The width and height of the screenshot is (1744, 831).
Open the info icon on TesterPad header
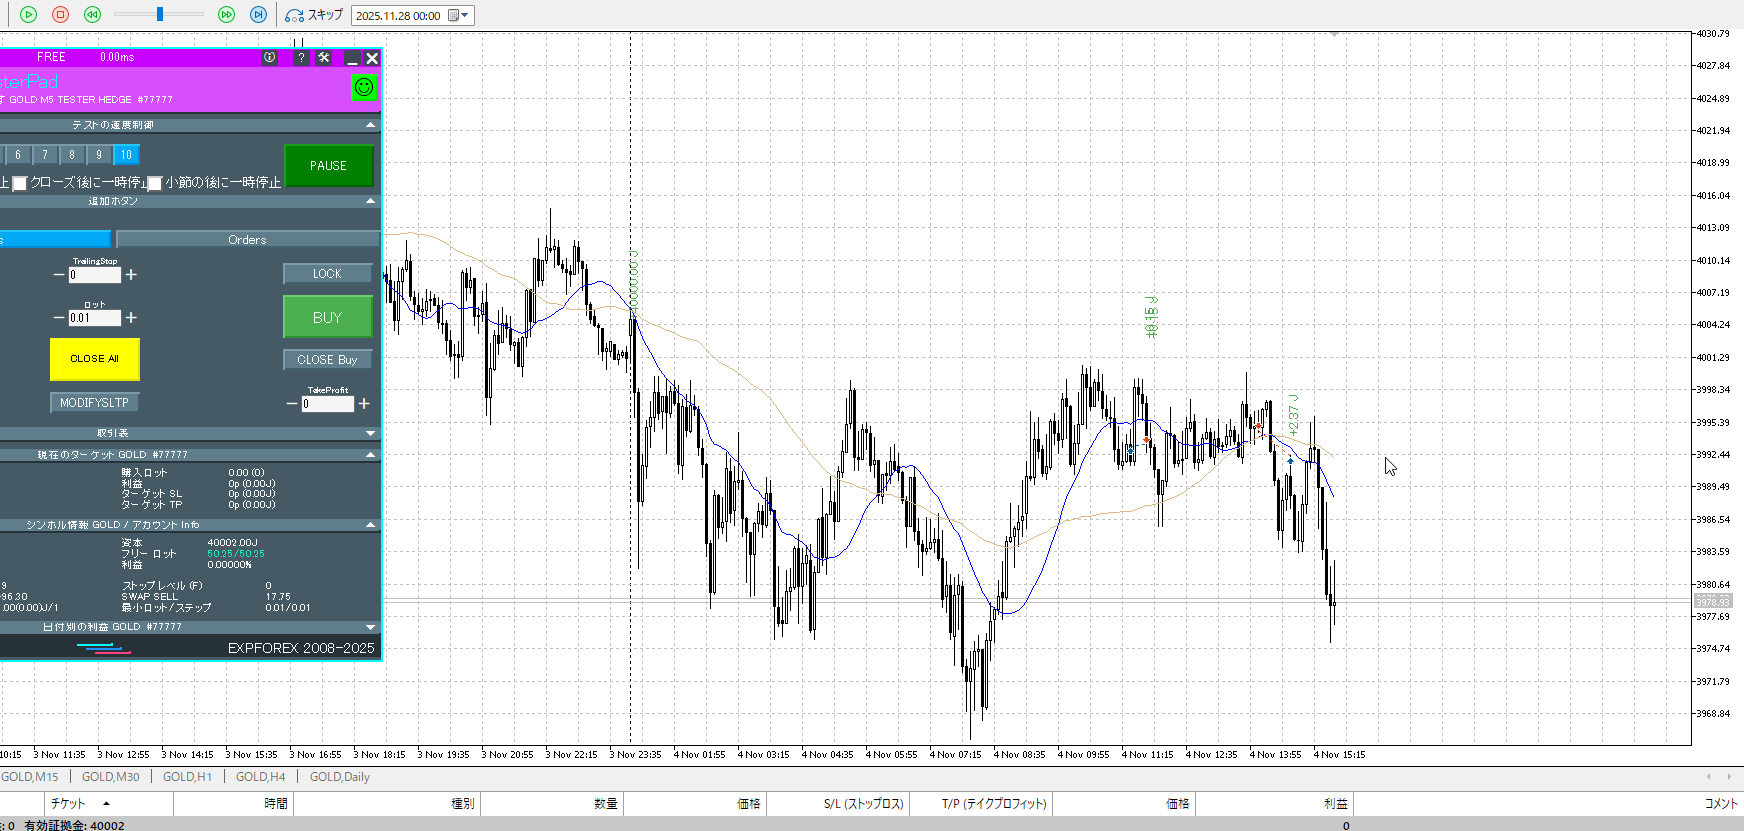pyautogui.click(x=269, y=58)
